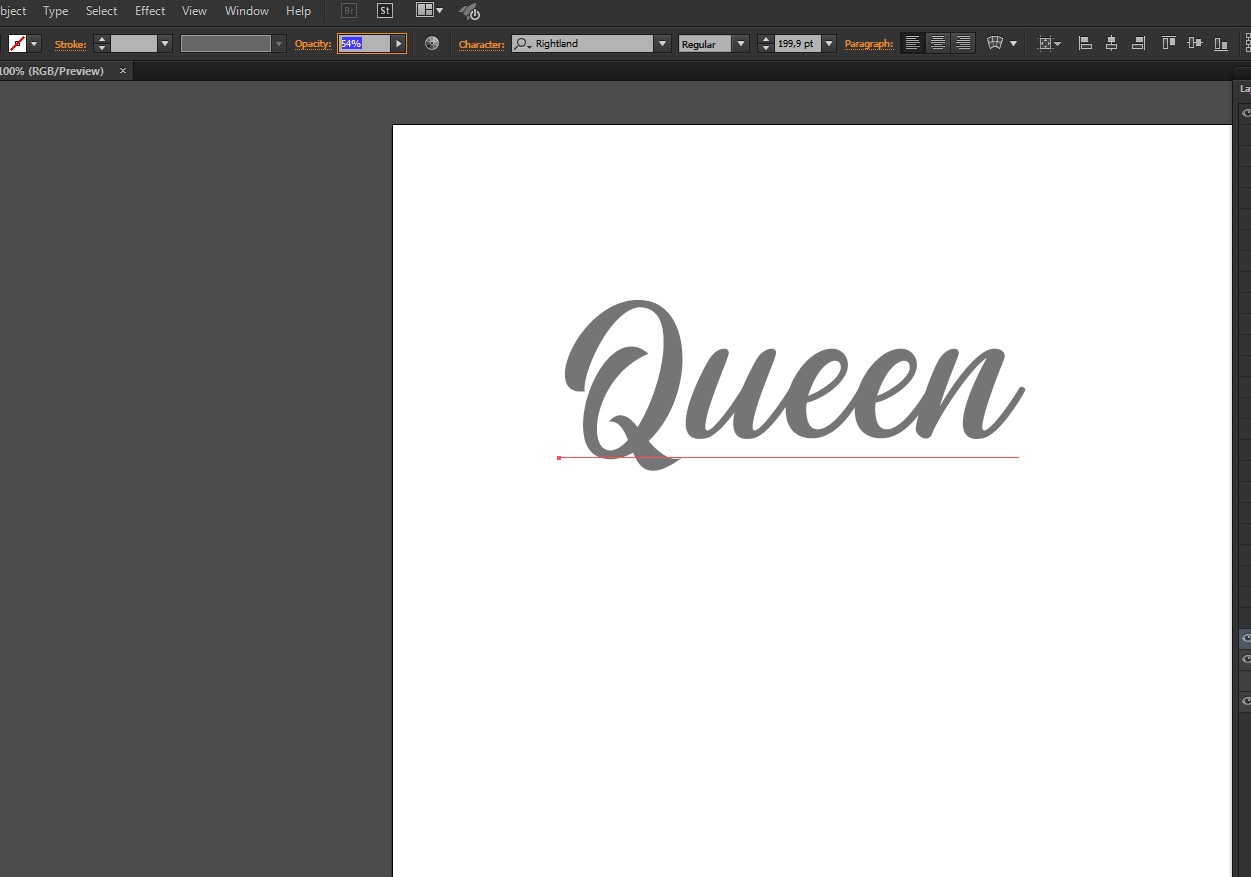Click the Character panel link
This screenshot has width=1251, height=877.
481,44
